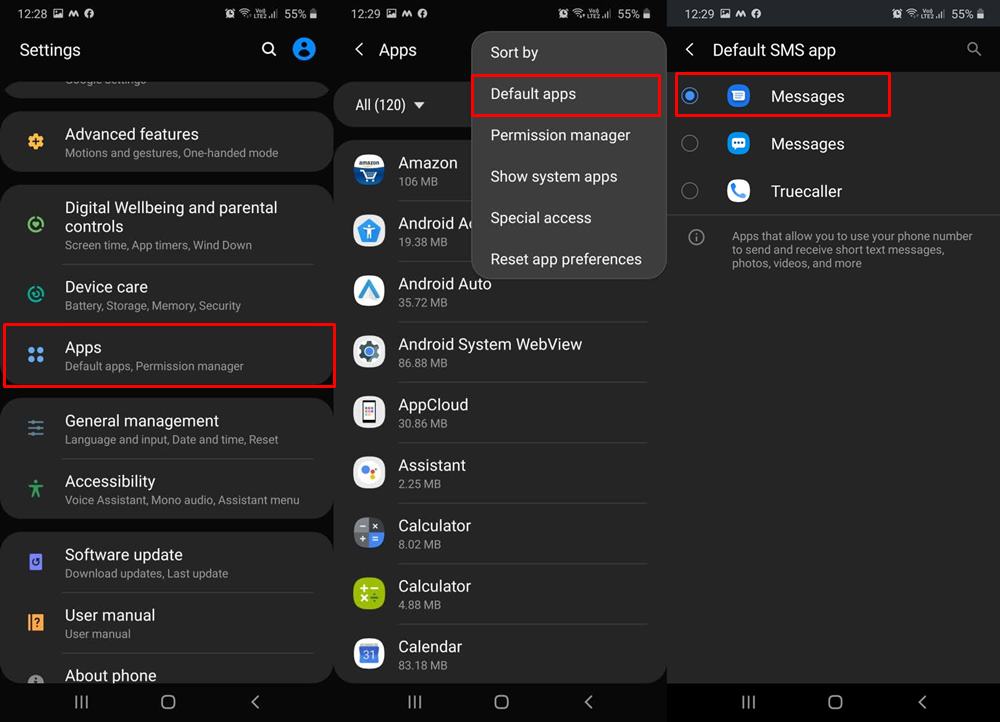Tap the Device care icon
This screenshot has width=1000, height=722.
pyautogui.click(x=36, y=294)
